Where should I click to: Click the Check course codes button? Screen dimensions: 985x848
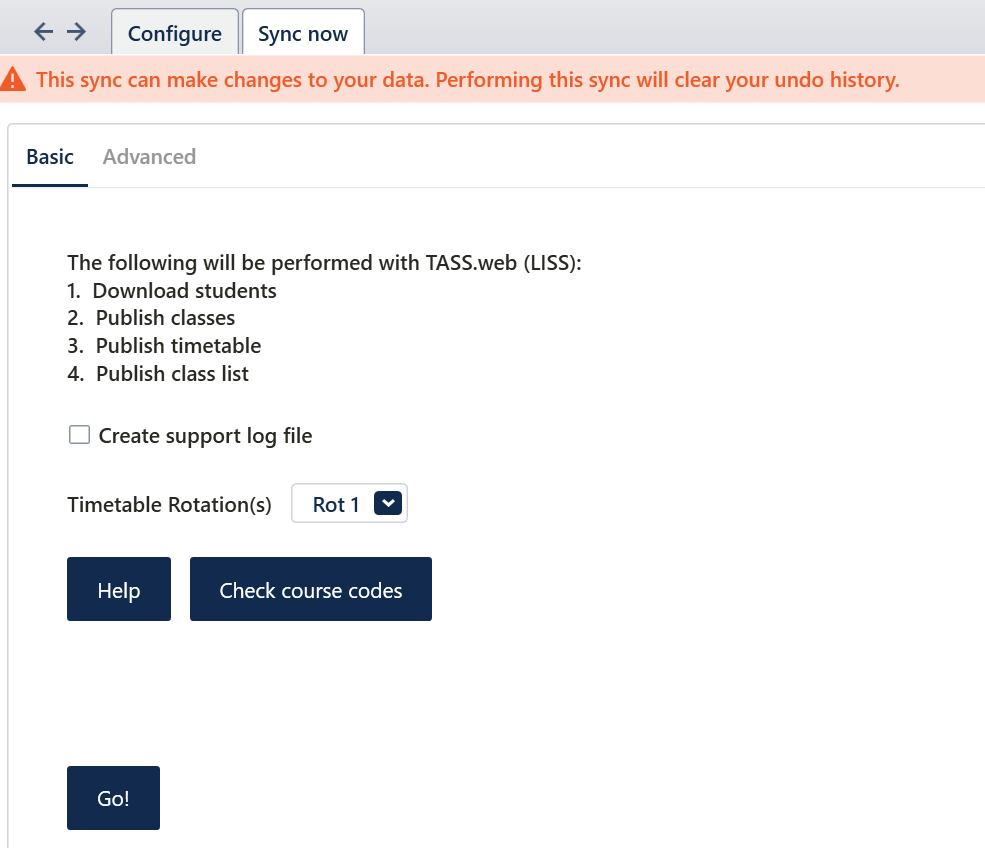click(311, 590)
